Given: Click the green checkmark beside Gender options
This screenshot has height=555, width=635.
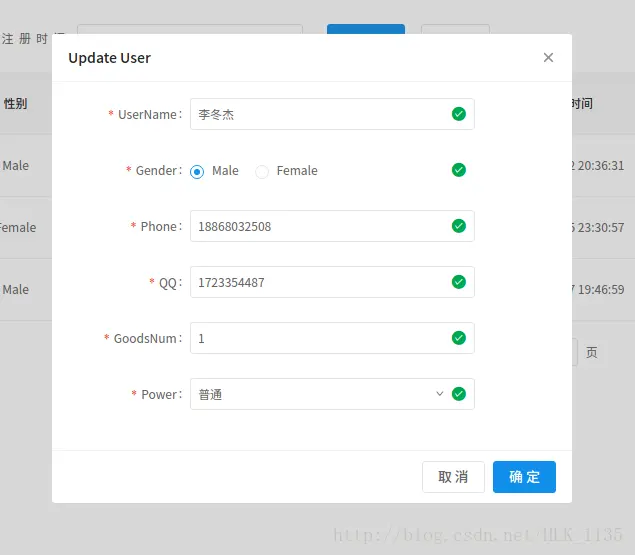Looking at the screenshot, I should pos(459,170).
